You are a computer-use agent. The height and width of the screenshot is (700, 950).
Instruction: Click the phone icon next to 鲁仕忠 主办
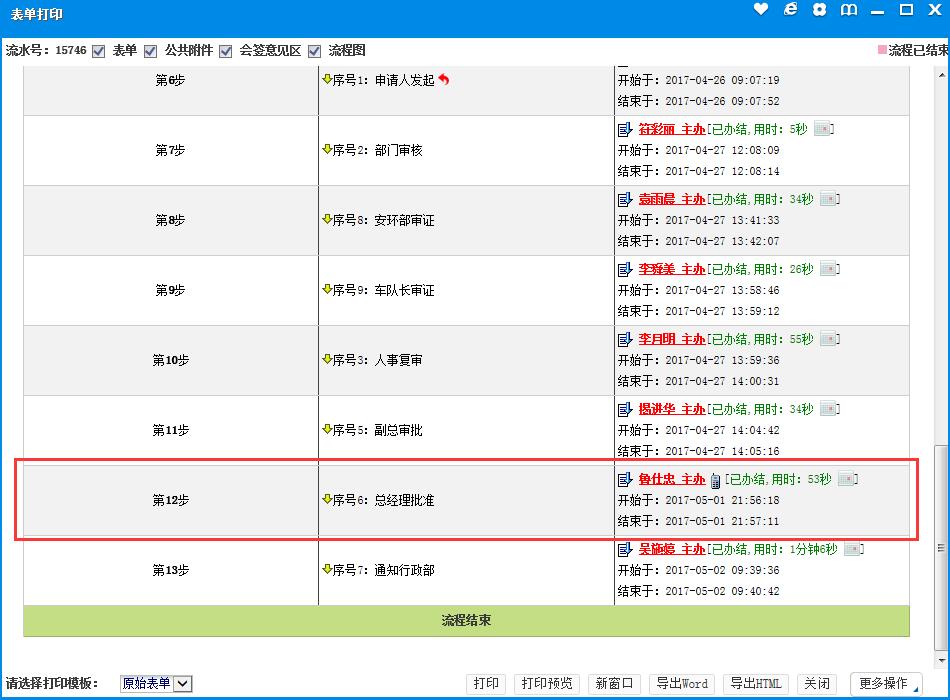(x=715, y=480)
